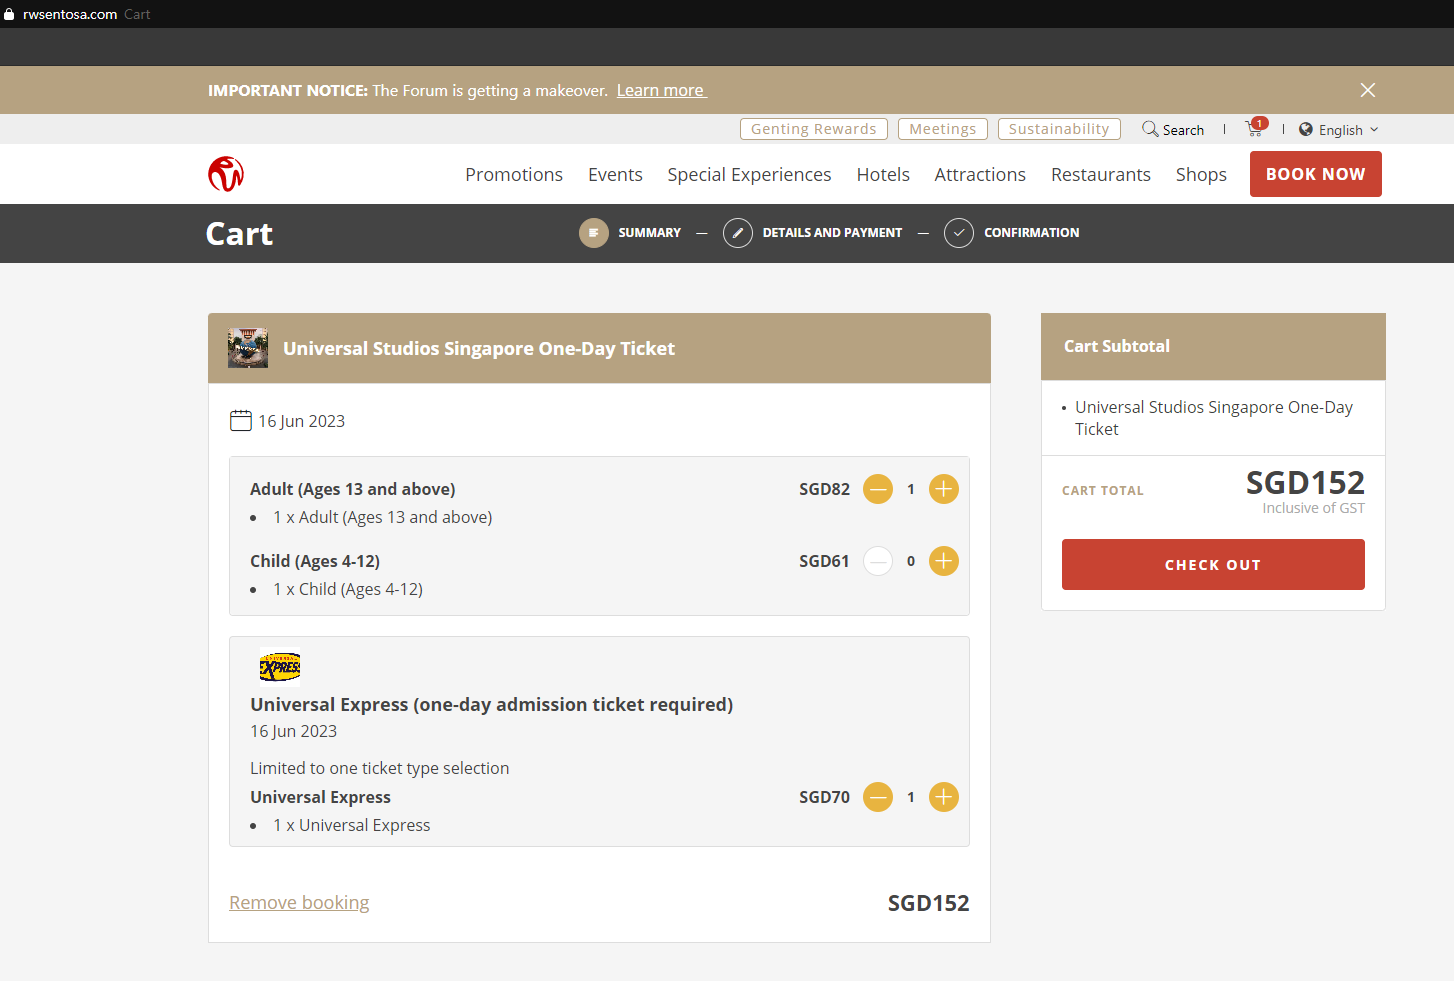Open the English language dropdown
The image size is (1454, 981).
tap(1338, 130)
